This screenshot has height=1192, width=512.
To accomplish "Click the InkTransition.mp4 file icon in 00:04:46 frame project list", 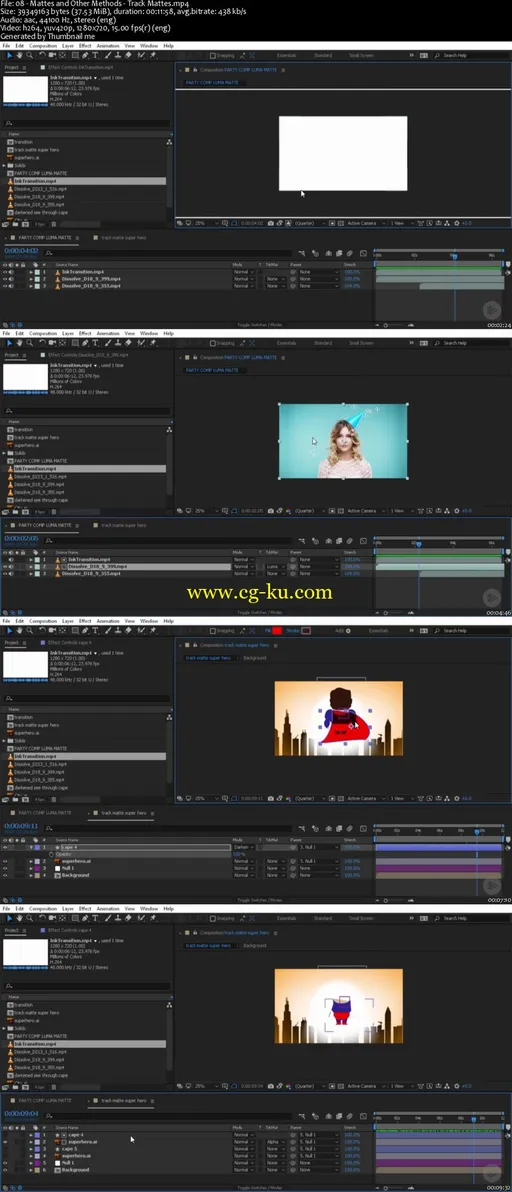I will tap(11, 469).
